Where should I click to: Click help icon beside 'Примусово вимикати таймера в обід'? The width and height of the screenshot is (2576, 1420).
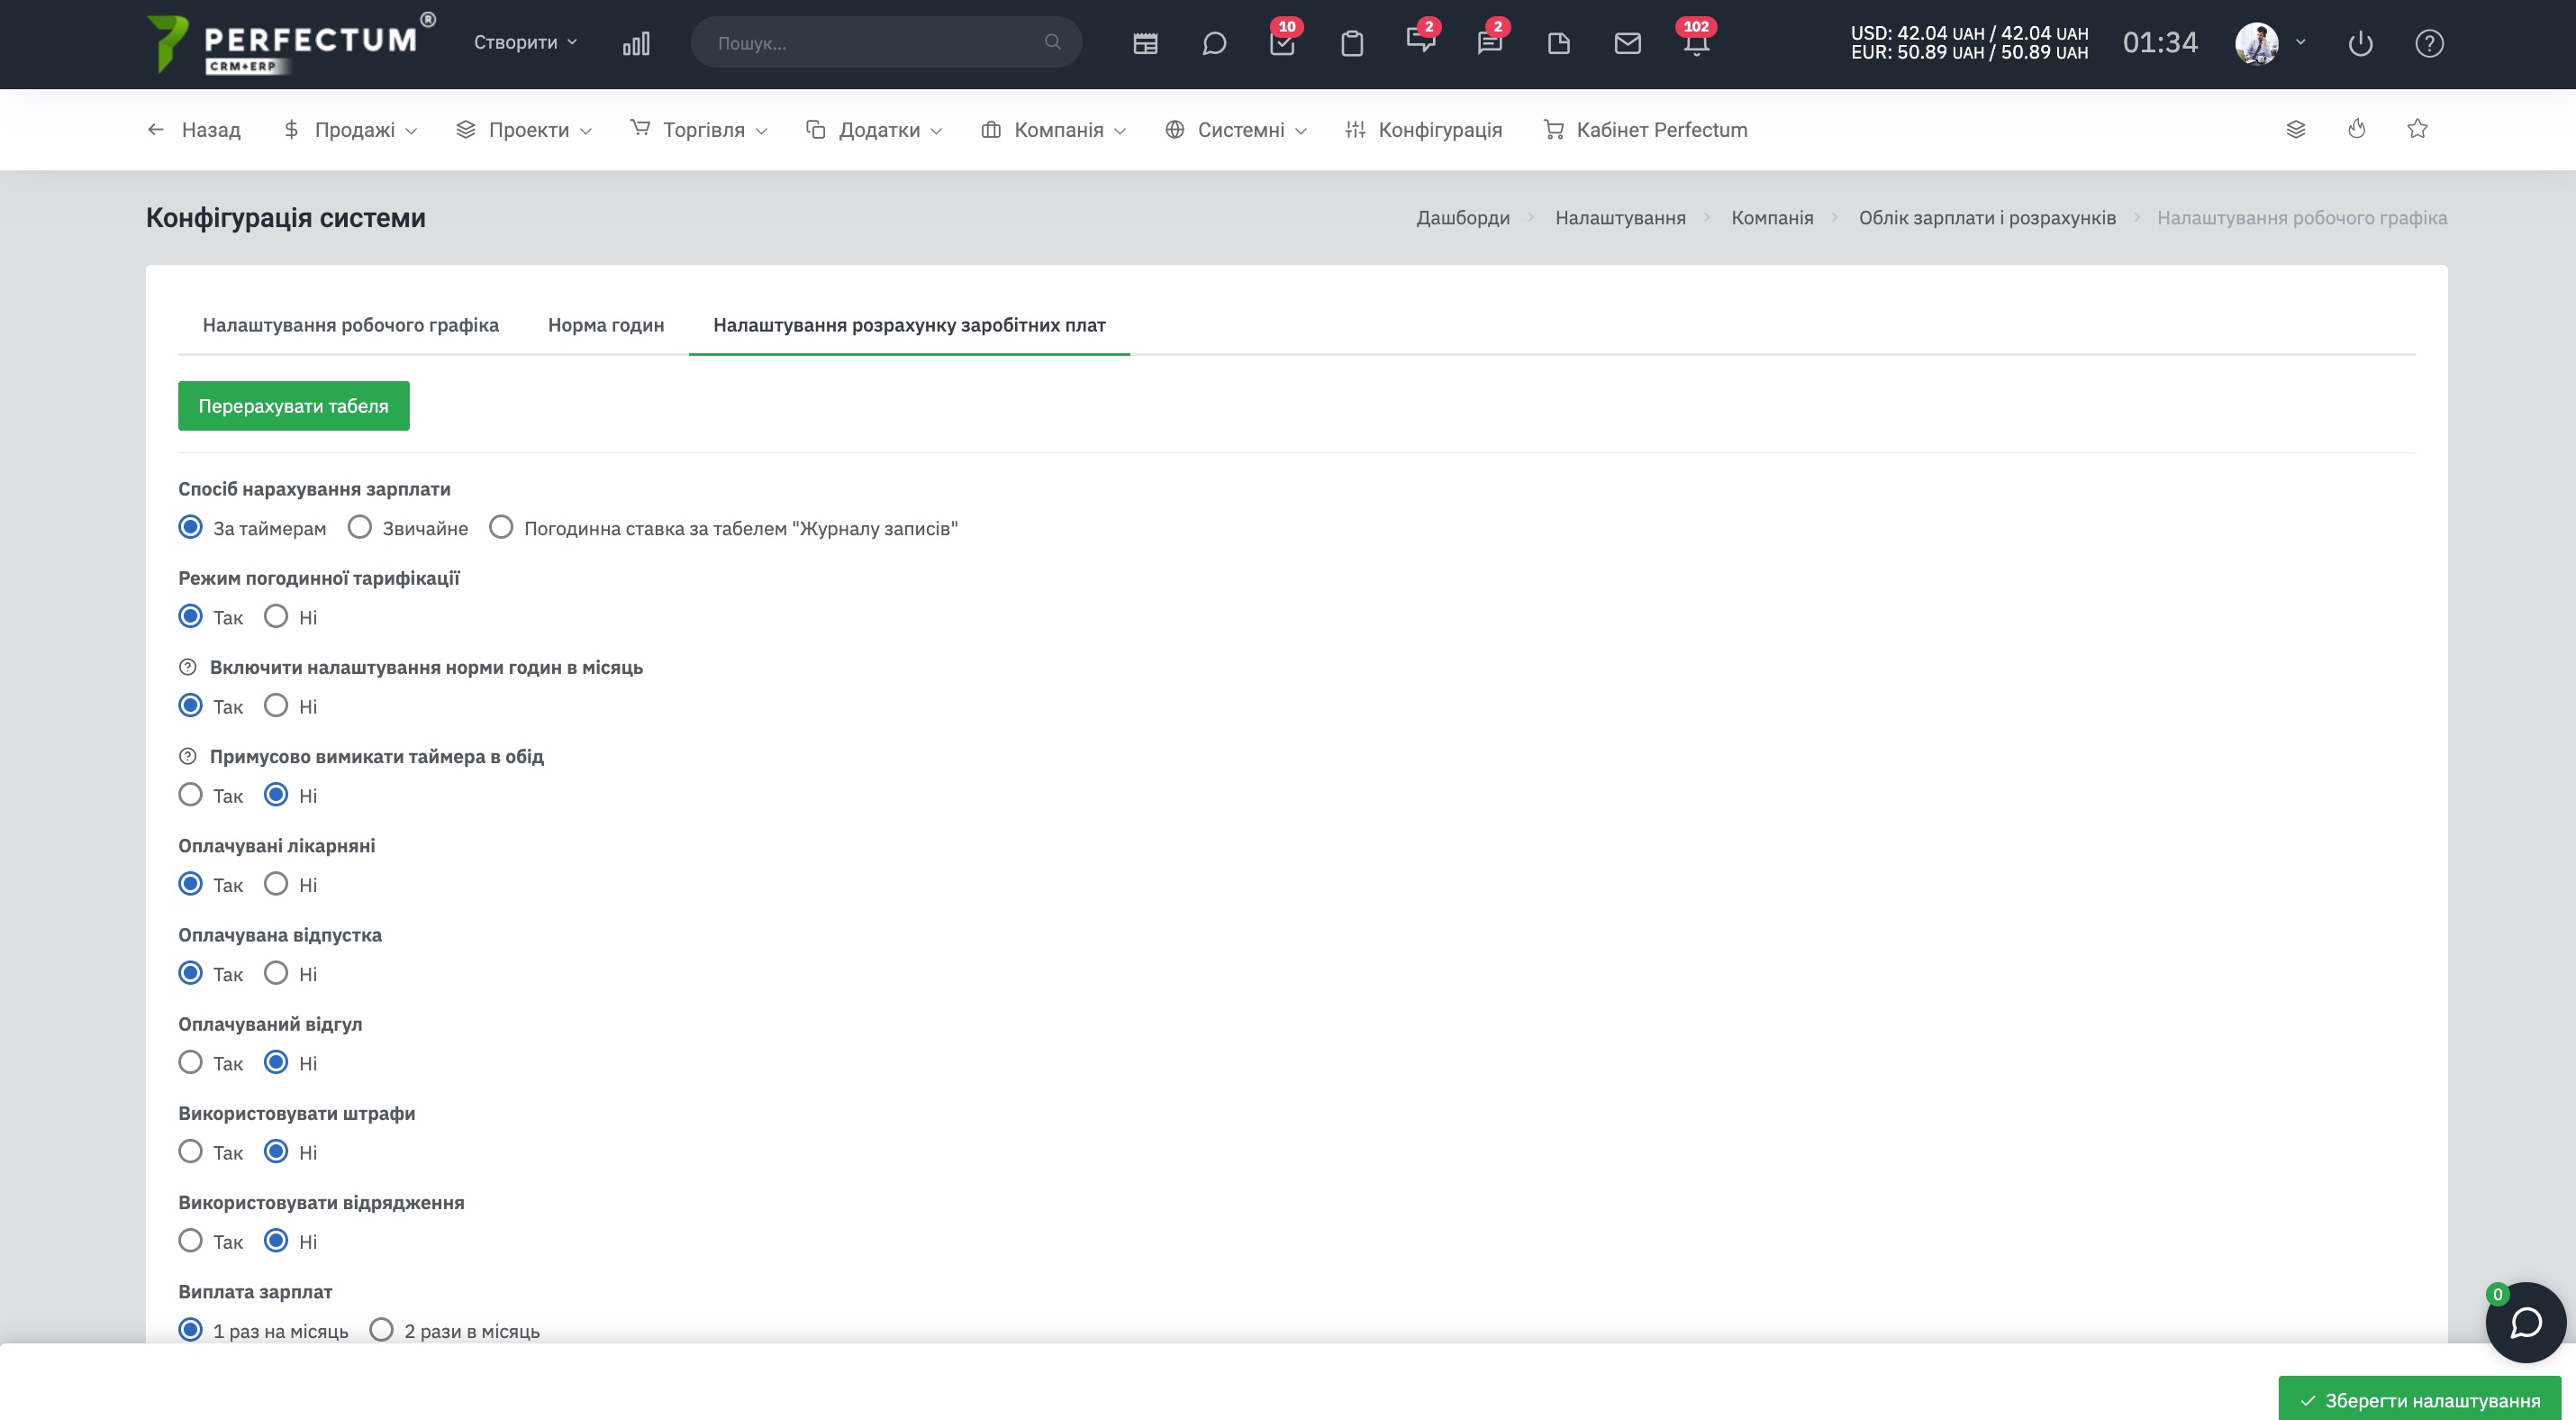(187, 756)
